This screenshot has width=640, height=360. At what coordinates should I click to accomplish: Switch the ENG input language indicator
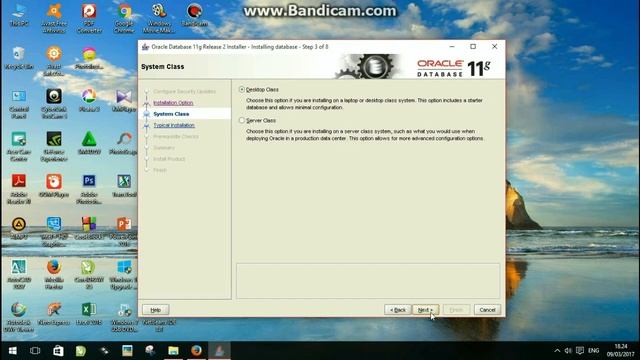coord(593,351)
